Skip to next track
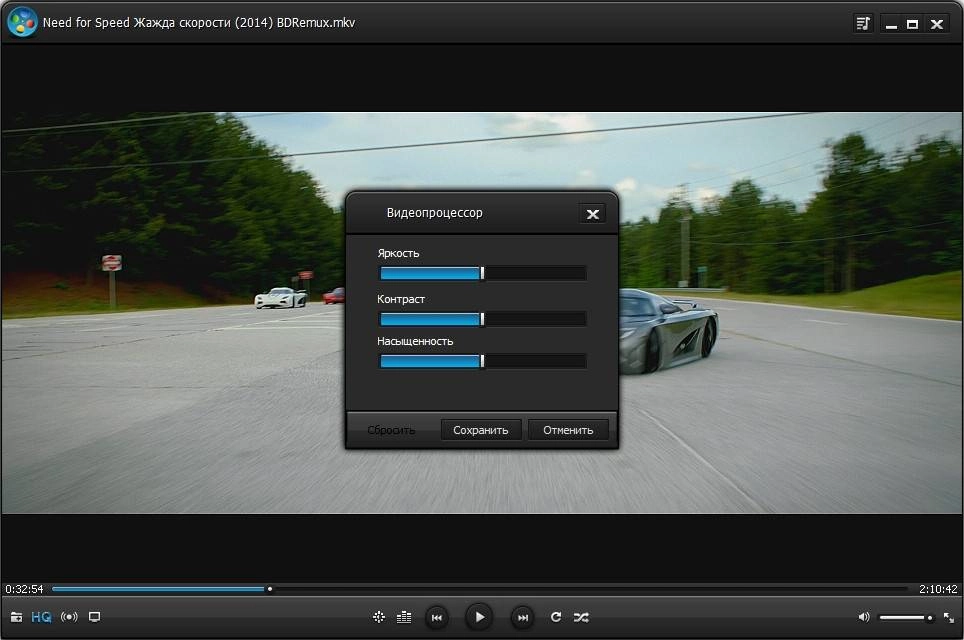The width and height of the screenshot is (964, 640). [x=523, y=617]
